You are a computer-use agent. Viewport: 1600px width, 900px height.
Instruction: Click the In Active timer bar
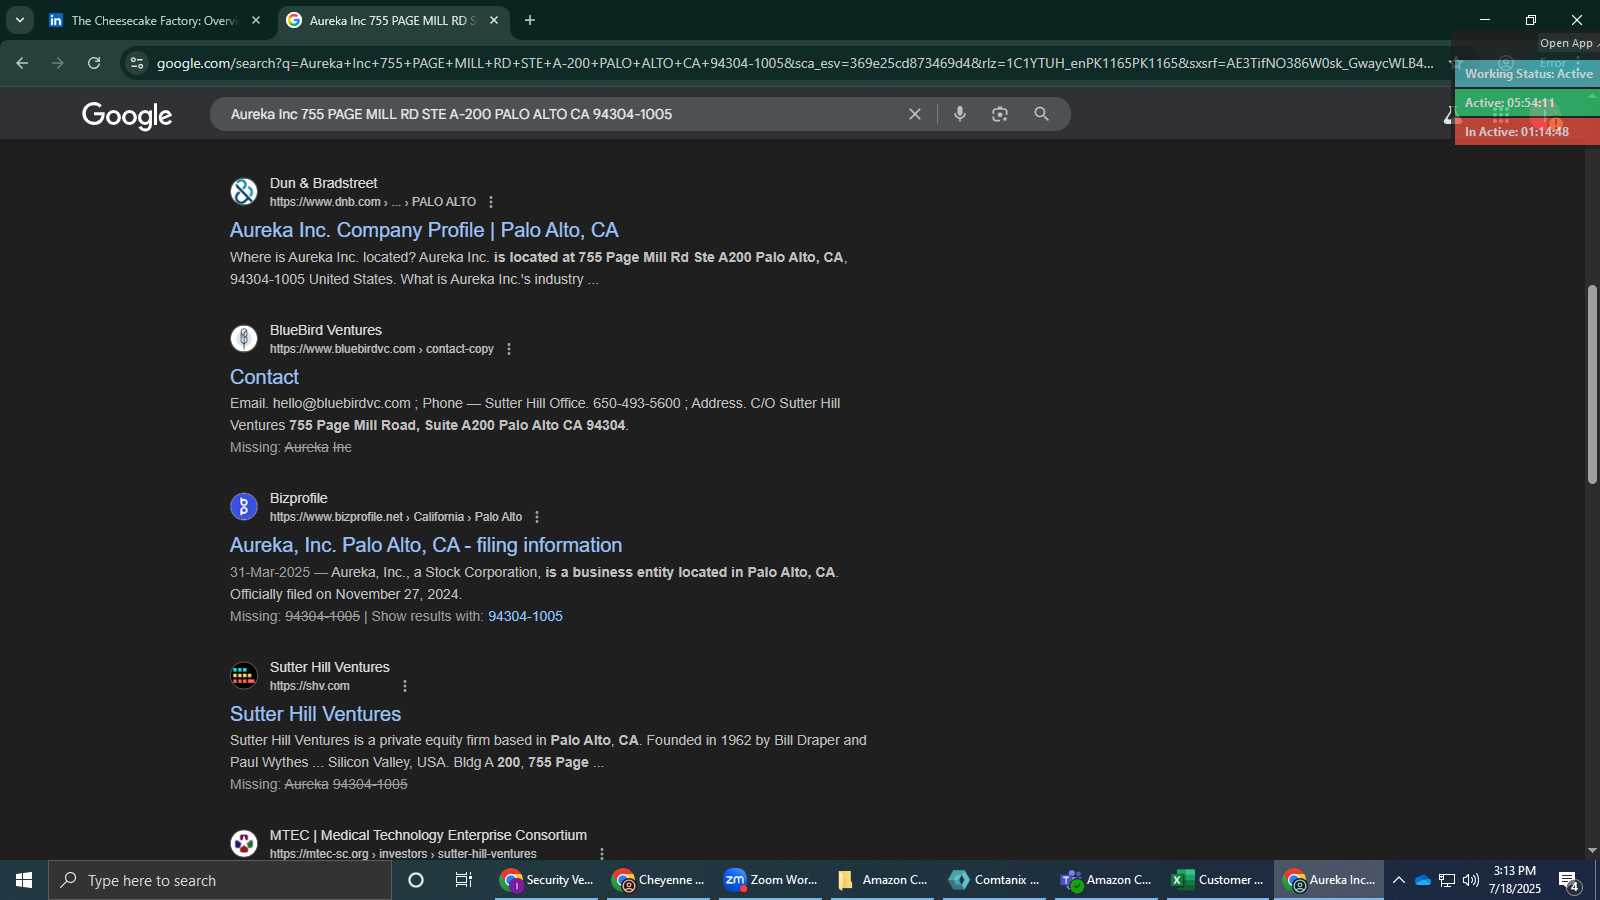point(1527,132)
